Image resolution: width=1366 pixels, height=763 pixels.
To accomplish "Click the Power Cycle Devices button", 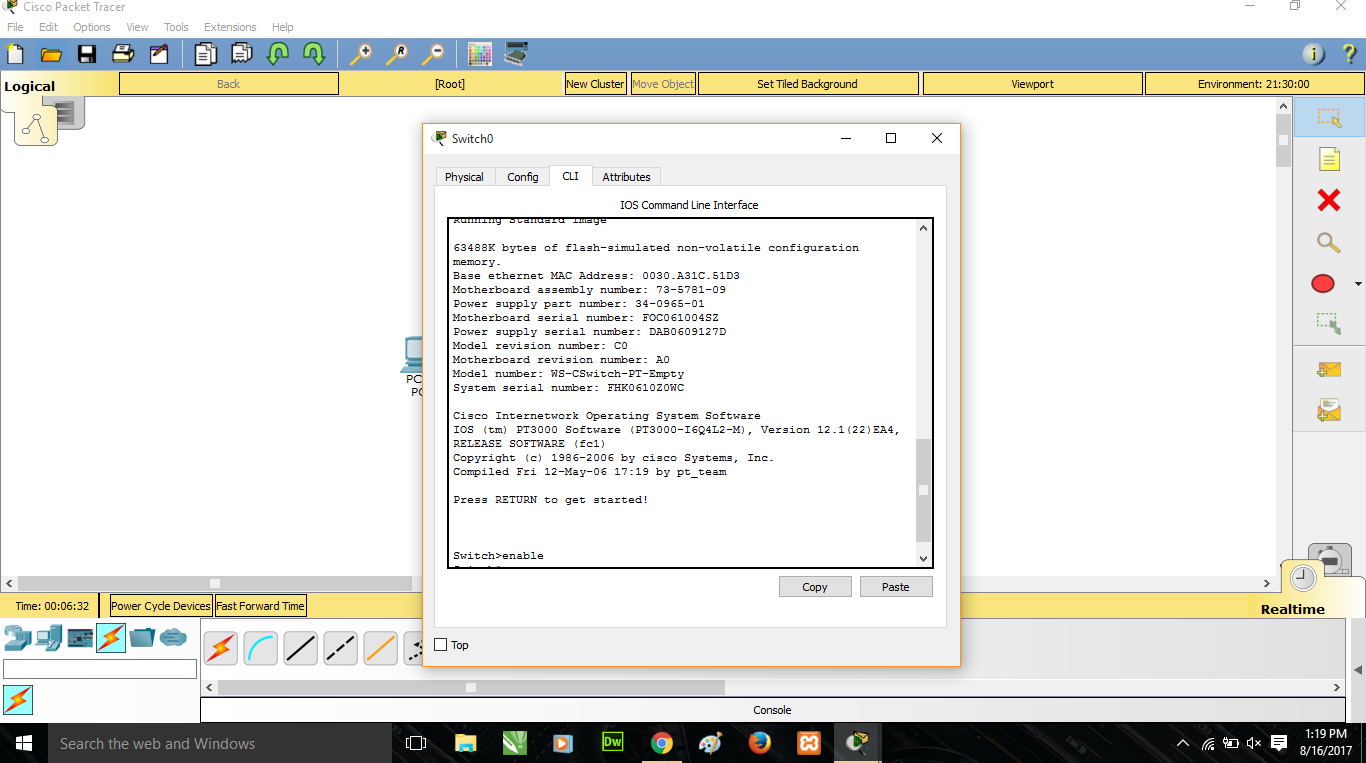I will (160, 605).
